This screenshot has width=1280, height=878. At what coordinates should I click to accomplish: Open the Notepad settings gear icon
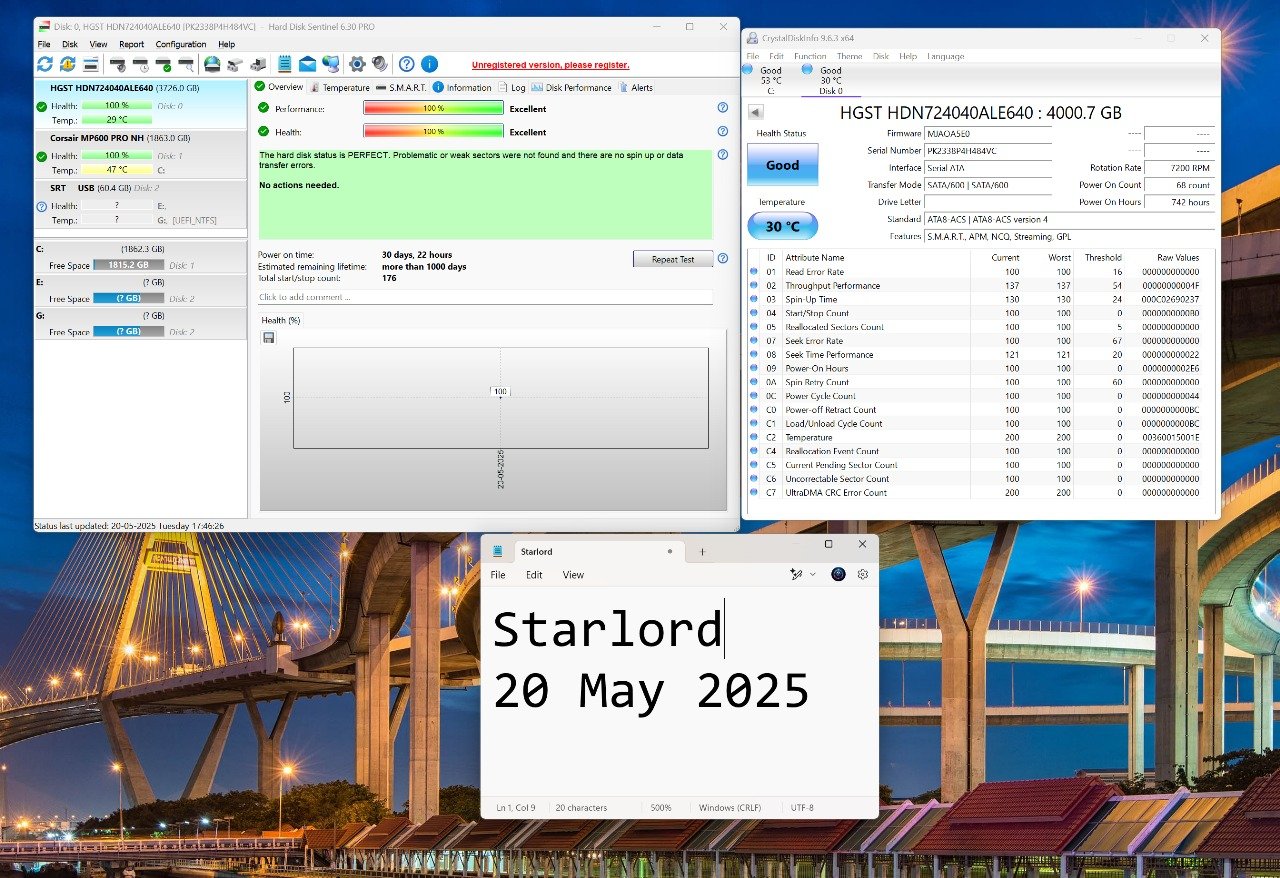point(863,574)
